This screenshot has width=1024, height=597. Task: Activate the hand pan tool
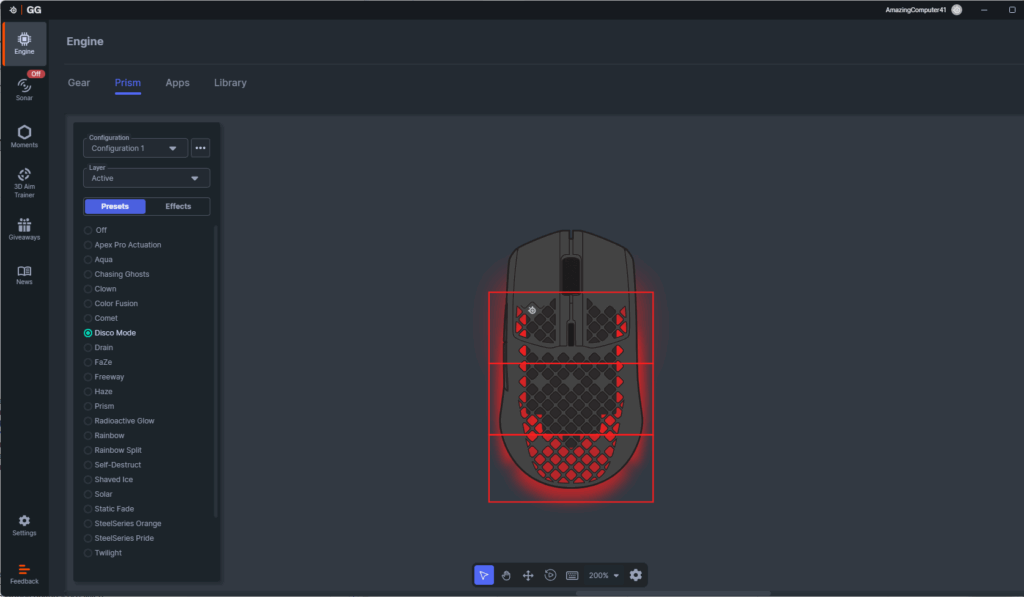pyautogui.click(x=506, y=575)
